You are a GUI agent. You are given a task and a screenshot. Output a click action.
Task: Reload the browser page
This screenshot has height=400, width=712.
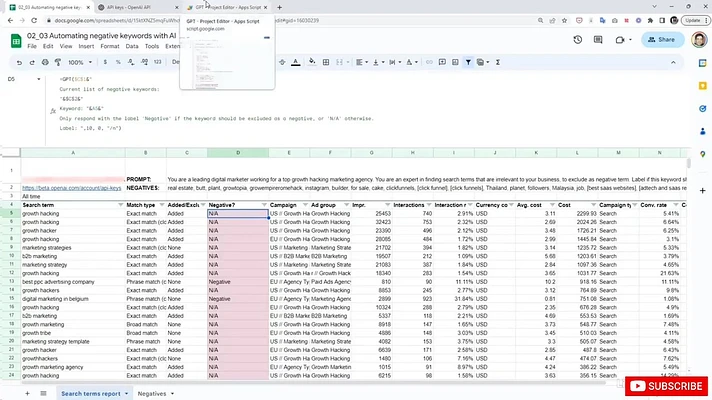pyautogui.click(x=34, y=20)
